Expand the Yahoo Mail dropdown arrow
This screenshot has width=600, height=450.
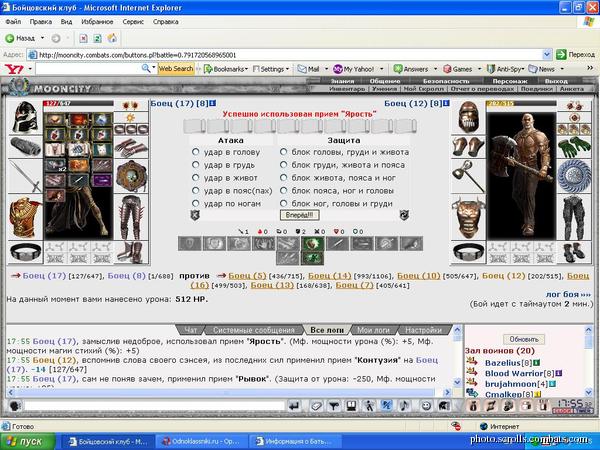(326, 69)
